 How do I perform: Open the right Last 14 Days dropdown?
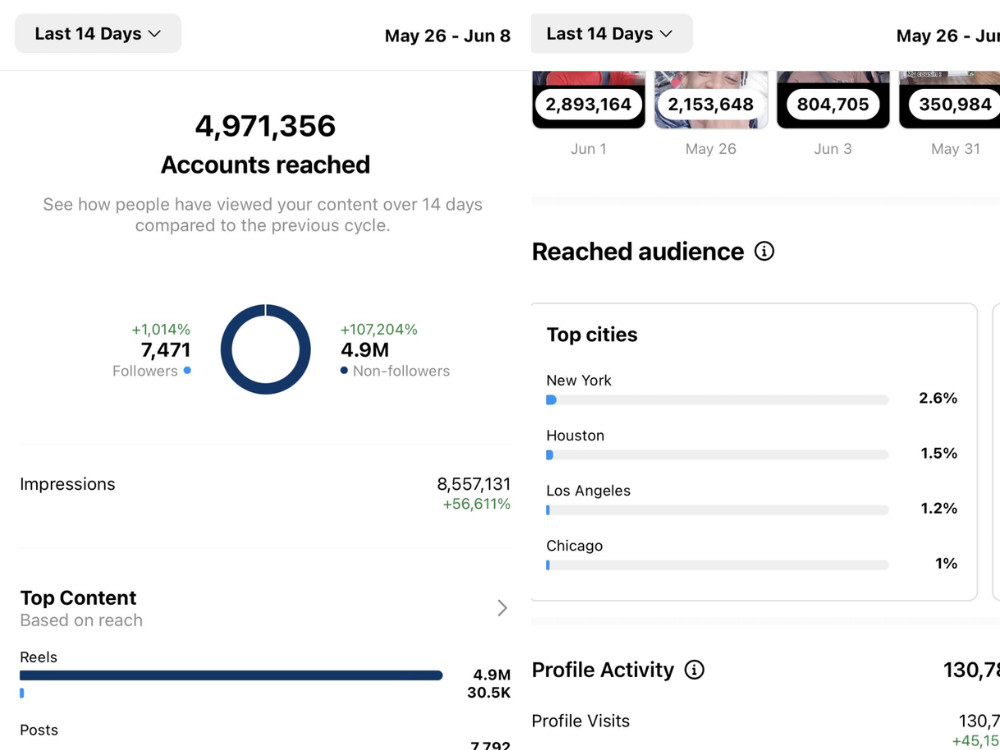(x=611, y=33)
